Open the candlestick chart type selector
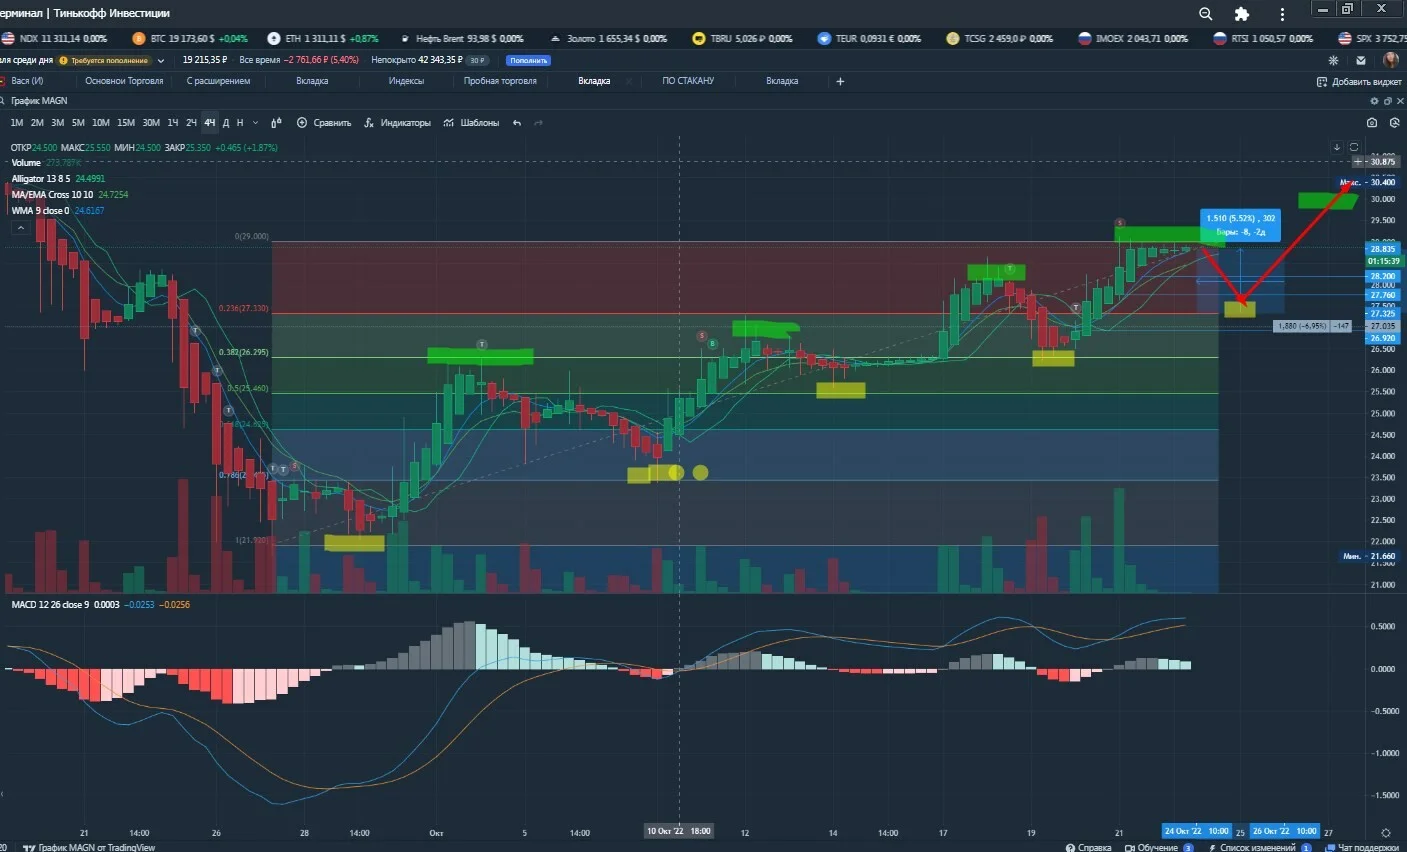 coord(276,123)
